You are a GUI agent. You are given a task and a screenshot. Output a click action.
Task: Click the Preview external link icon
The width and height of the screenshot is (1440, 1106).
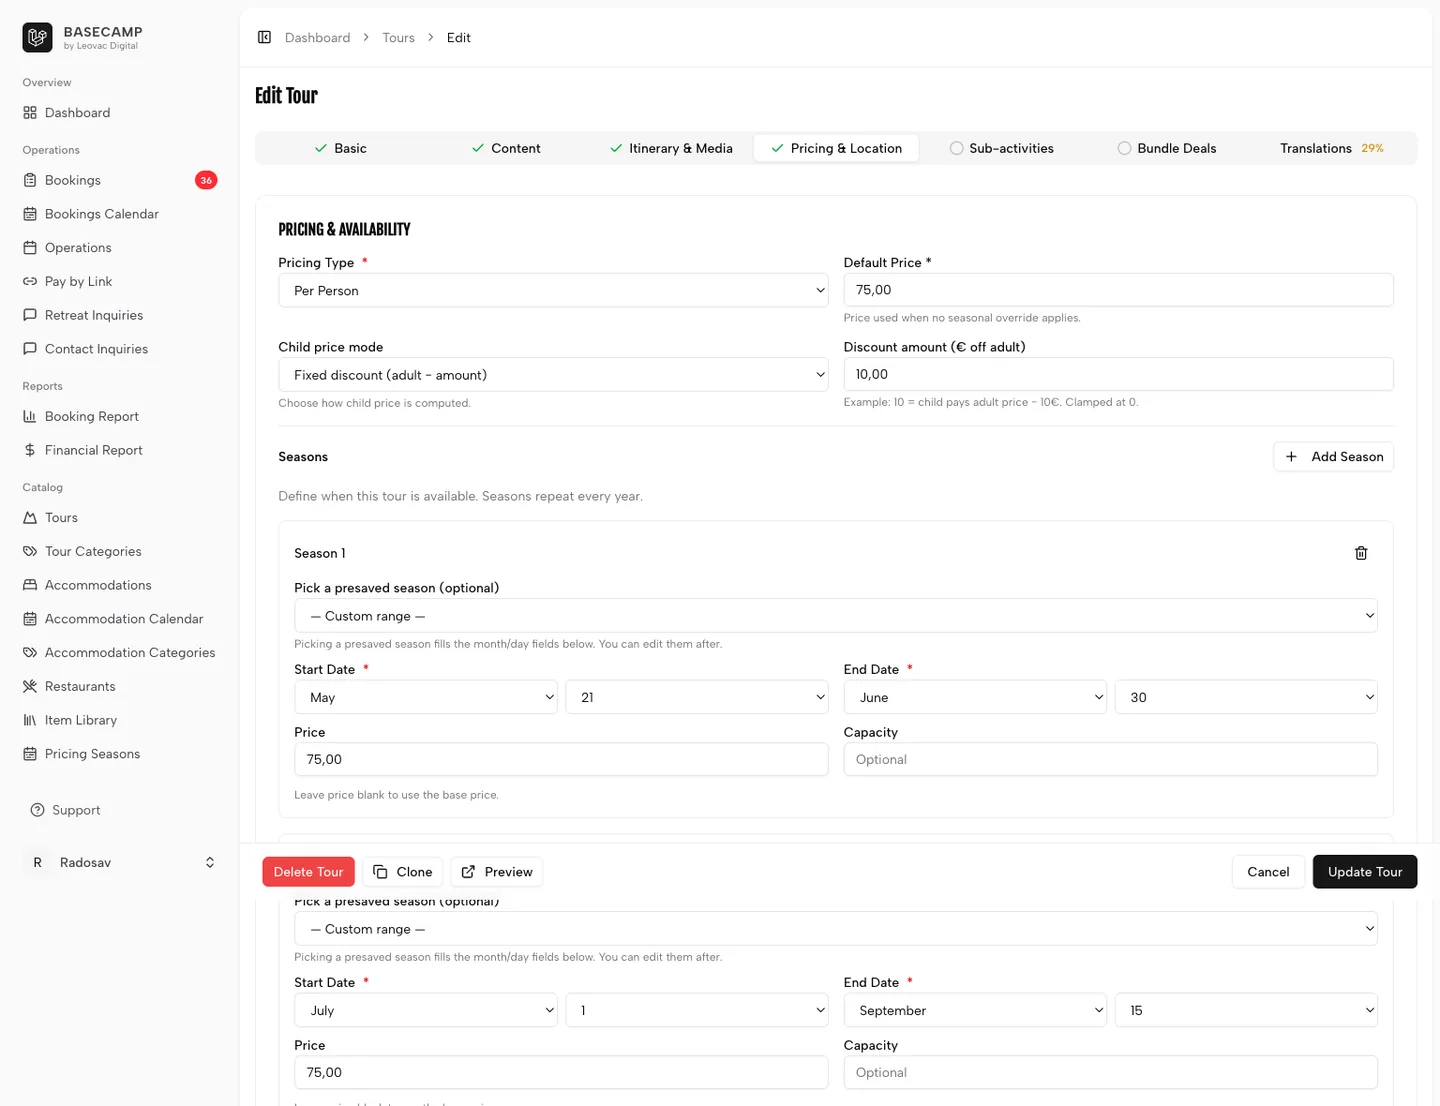point(468,872)
